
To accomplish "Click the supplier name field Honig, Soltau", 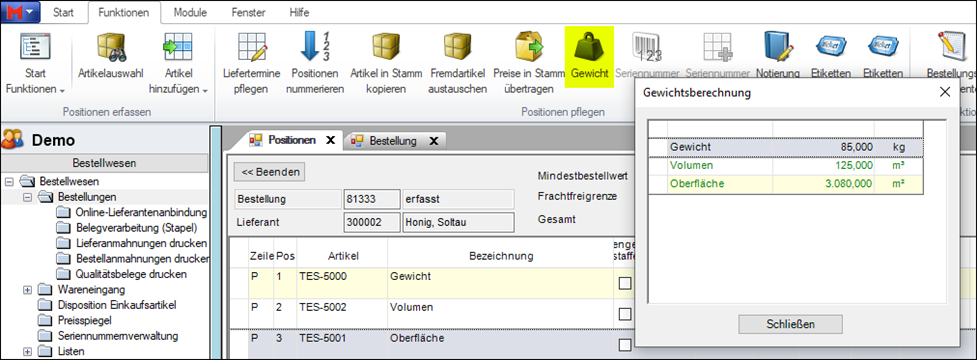I will click(458, 222).
